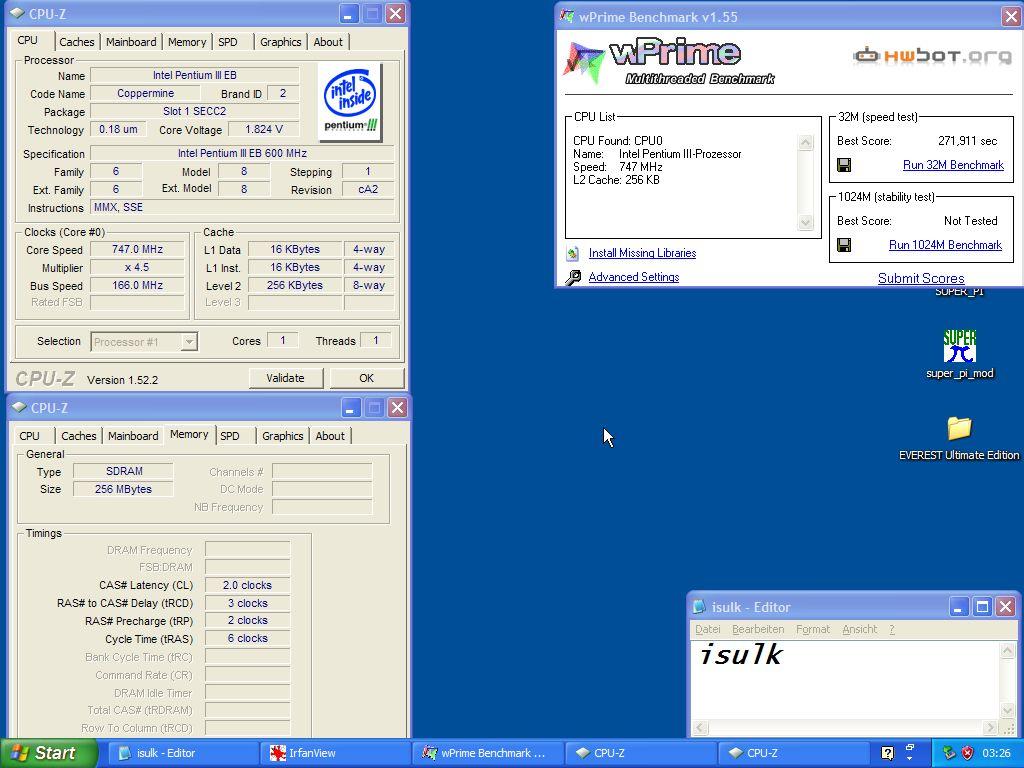This screenshot has height=768, width=1024.
Task: Switch to IrfanView from the taskbar
Action: click(x=335, y=753)
